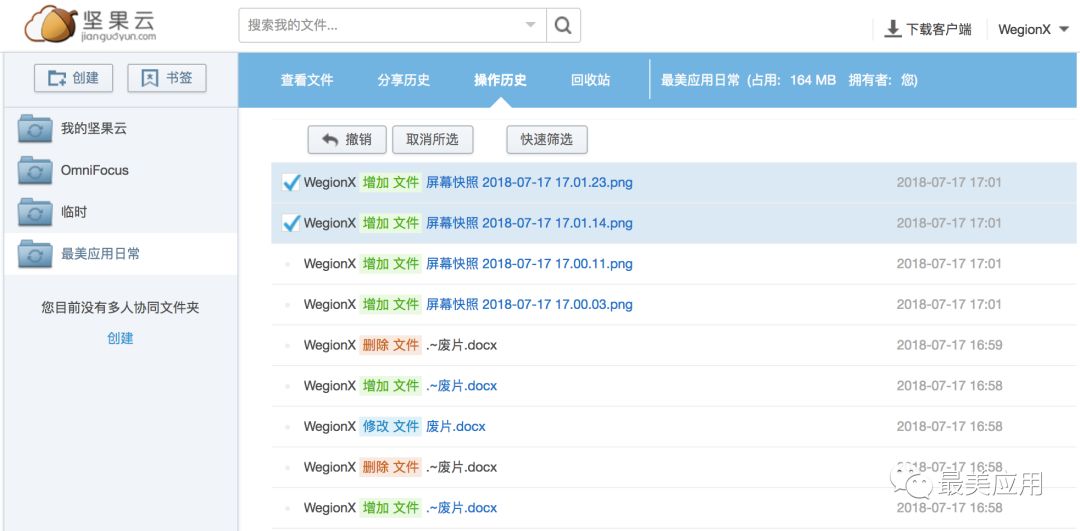The image size is (1080, 531).
Task: Select the 临时 folder icon
Action: [x=34, y=212]
